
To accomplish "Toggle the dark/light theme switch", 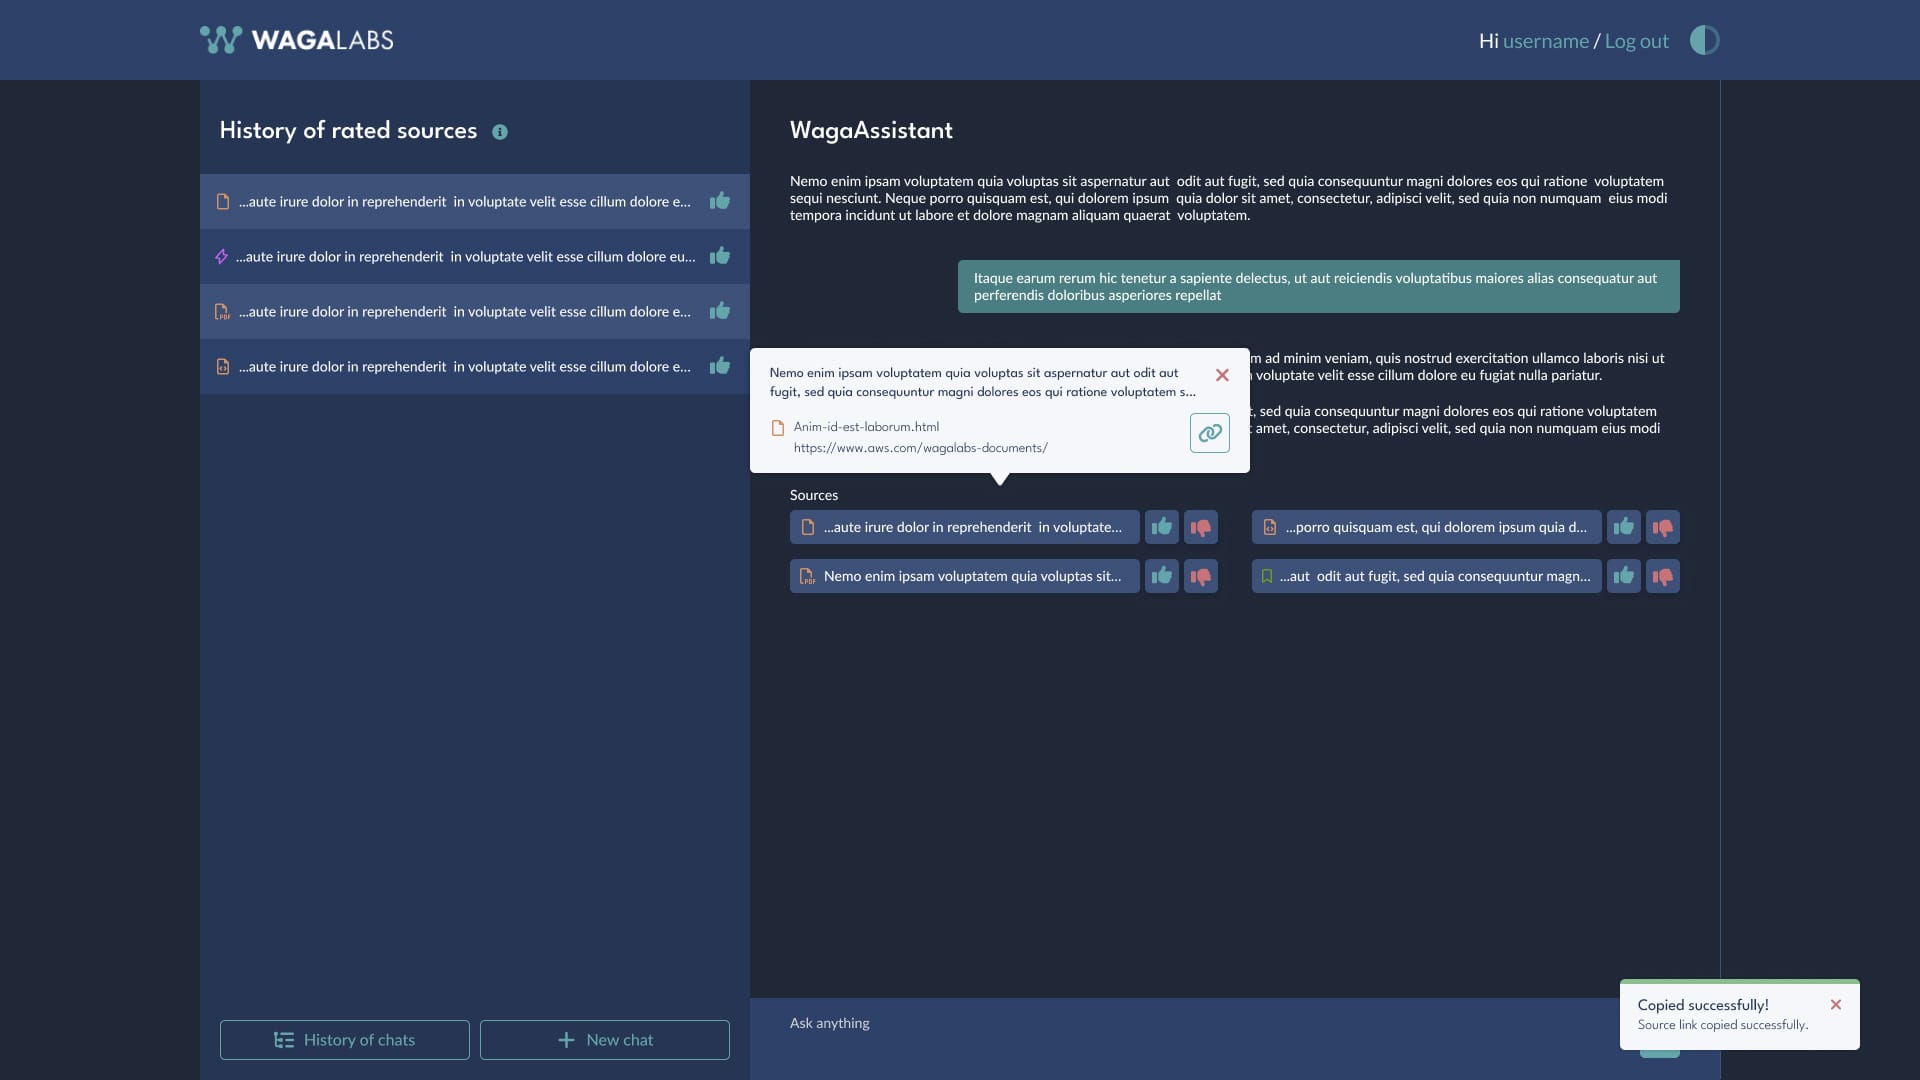I will tap(1704, 40).
